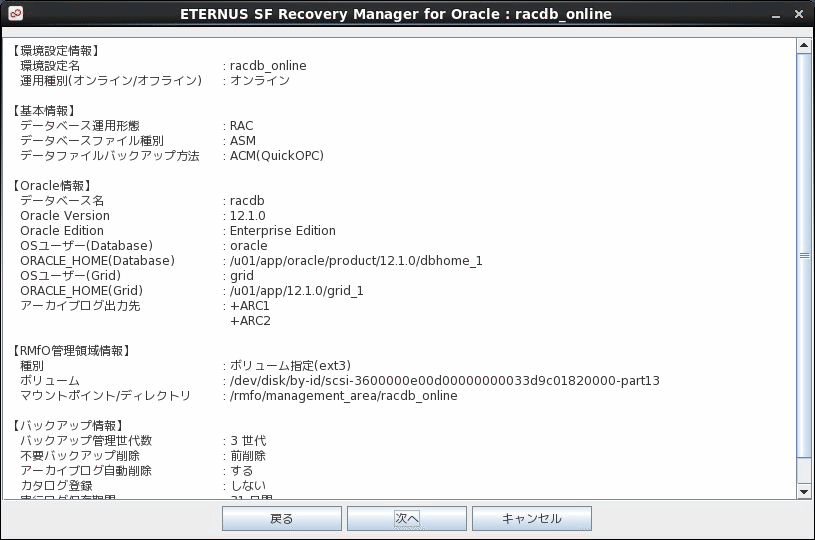Click the application icon in title bar
Viewport: 815px width, 540px height.
click(x=16, y=14)
